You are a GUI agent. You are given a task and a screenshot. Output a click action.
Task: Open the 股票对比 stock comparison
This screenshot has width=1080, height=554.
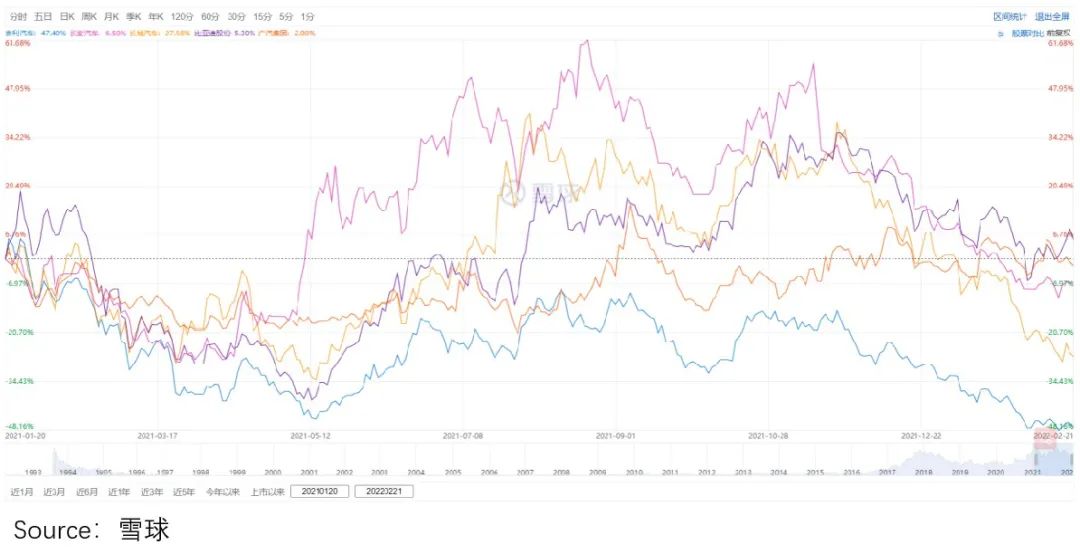click(x=1027, y=33)
